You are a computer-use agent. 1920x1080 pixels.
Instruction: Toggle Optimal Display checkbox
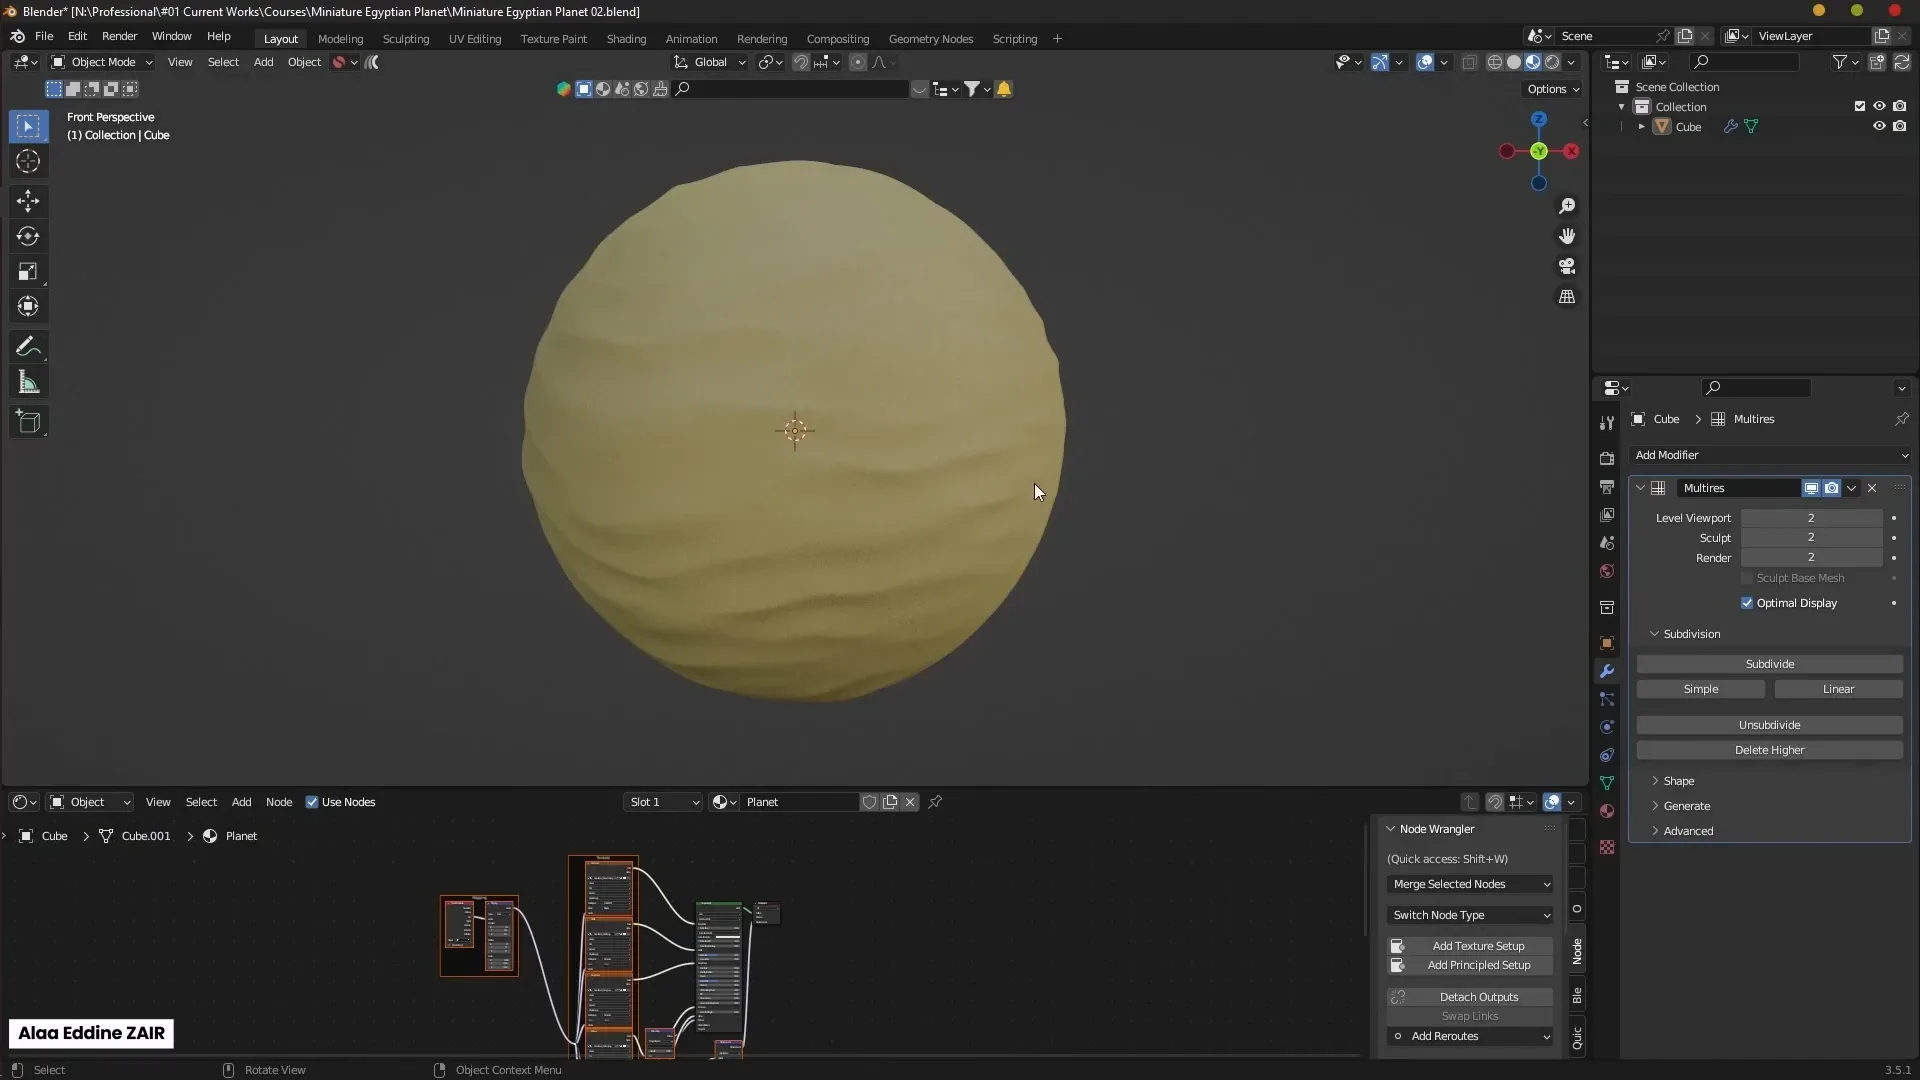(1749, 603)
